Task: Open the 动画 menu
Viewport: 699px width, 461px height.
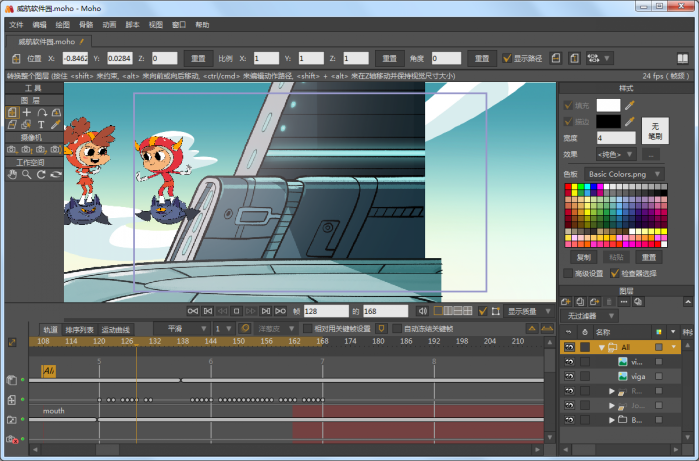Action: 109,25
